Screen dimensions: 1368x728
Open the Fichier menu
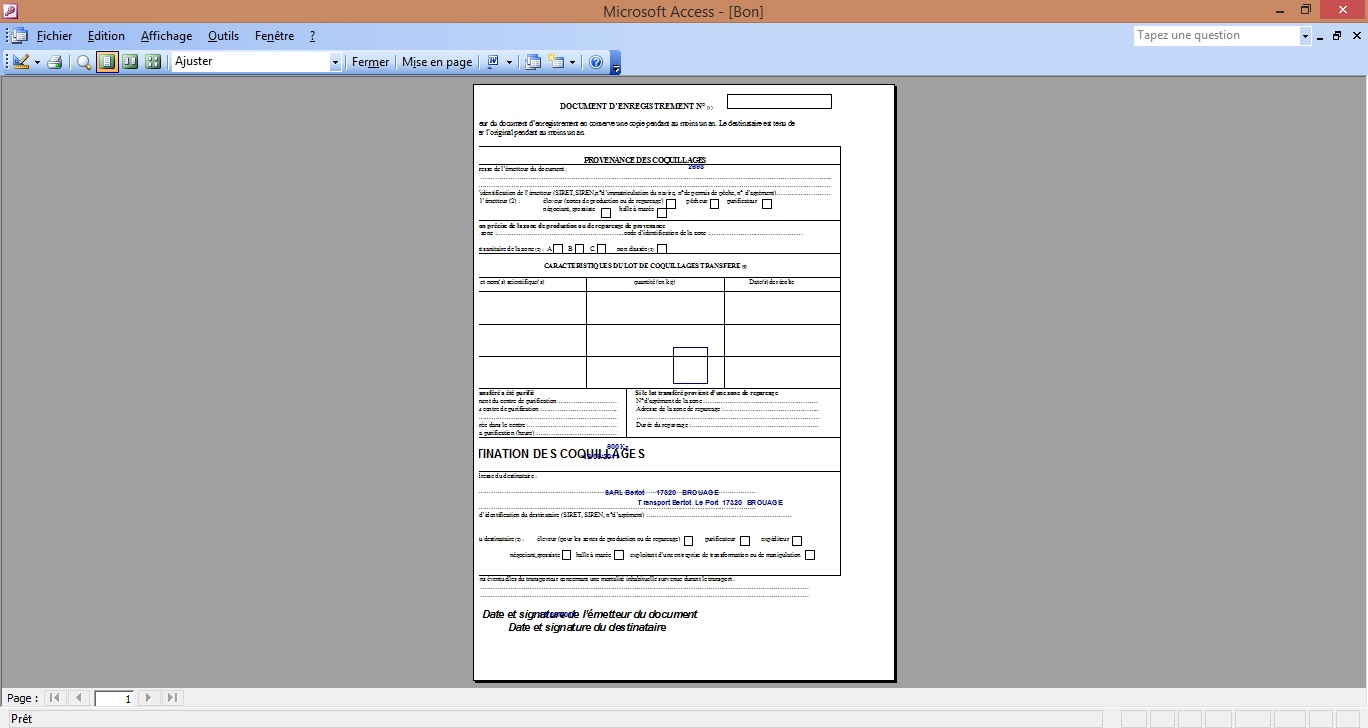point(54,36)
